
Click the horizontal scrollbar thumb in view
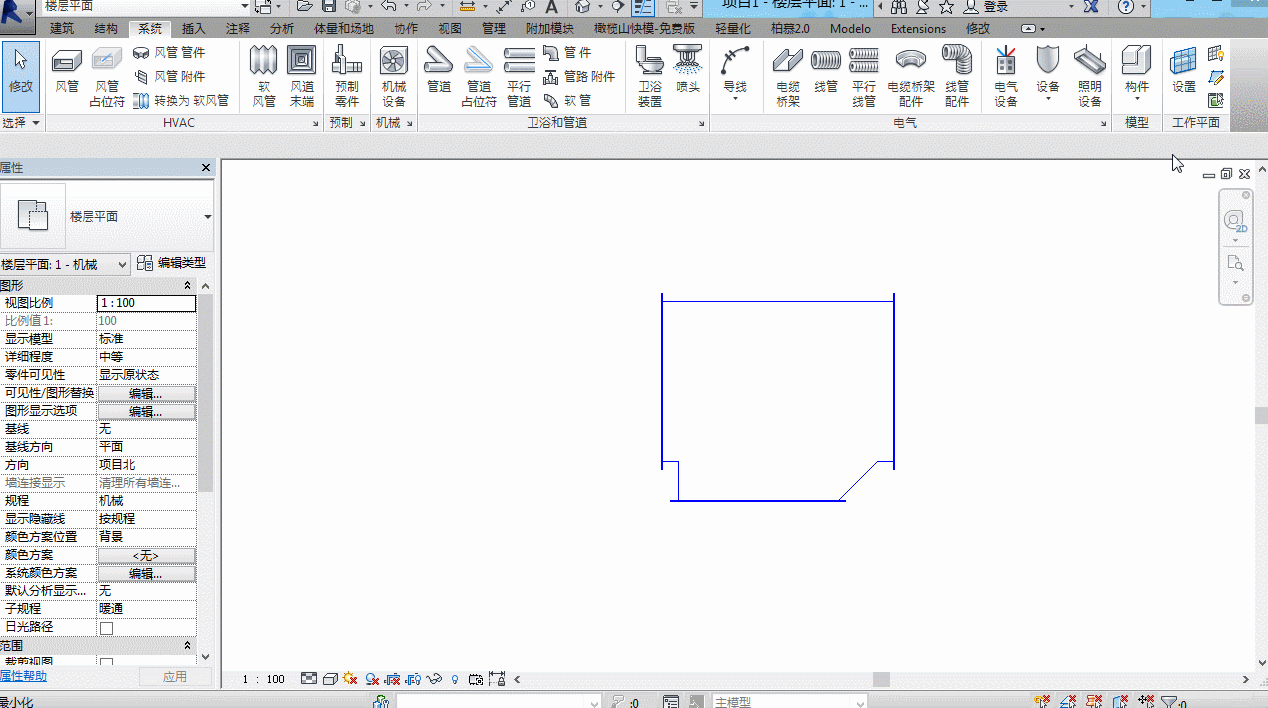point(881,679)
